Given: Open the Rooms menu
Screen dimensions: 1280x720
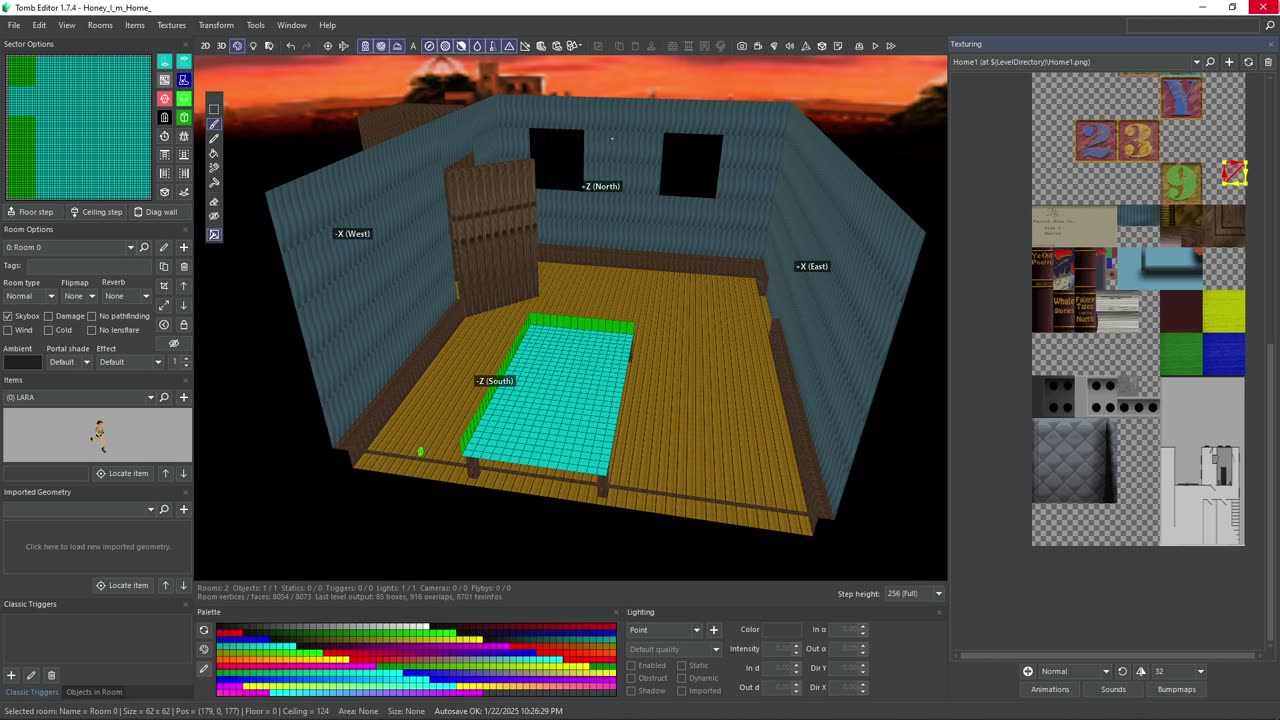Looking at the screenshot, I should (100, 25).
